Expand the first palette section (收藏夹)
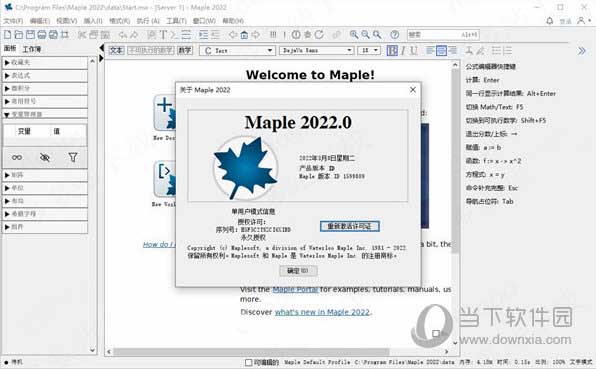Screen dimensions: 596x369 (45, 63)
